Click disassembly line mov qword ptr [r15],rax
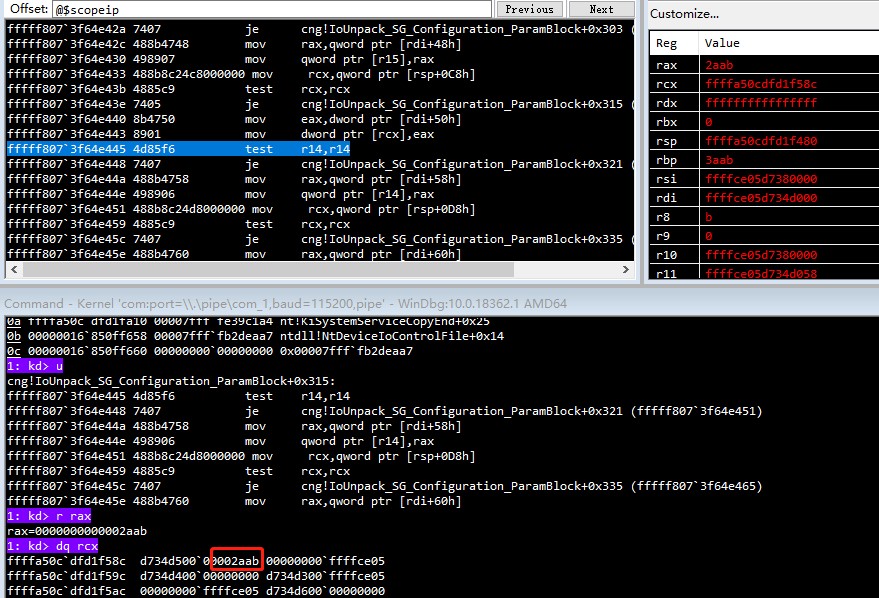The height and width of the screenshot is (598, 879). (220, 59)
